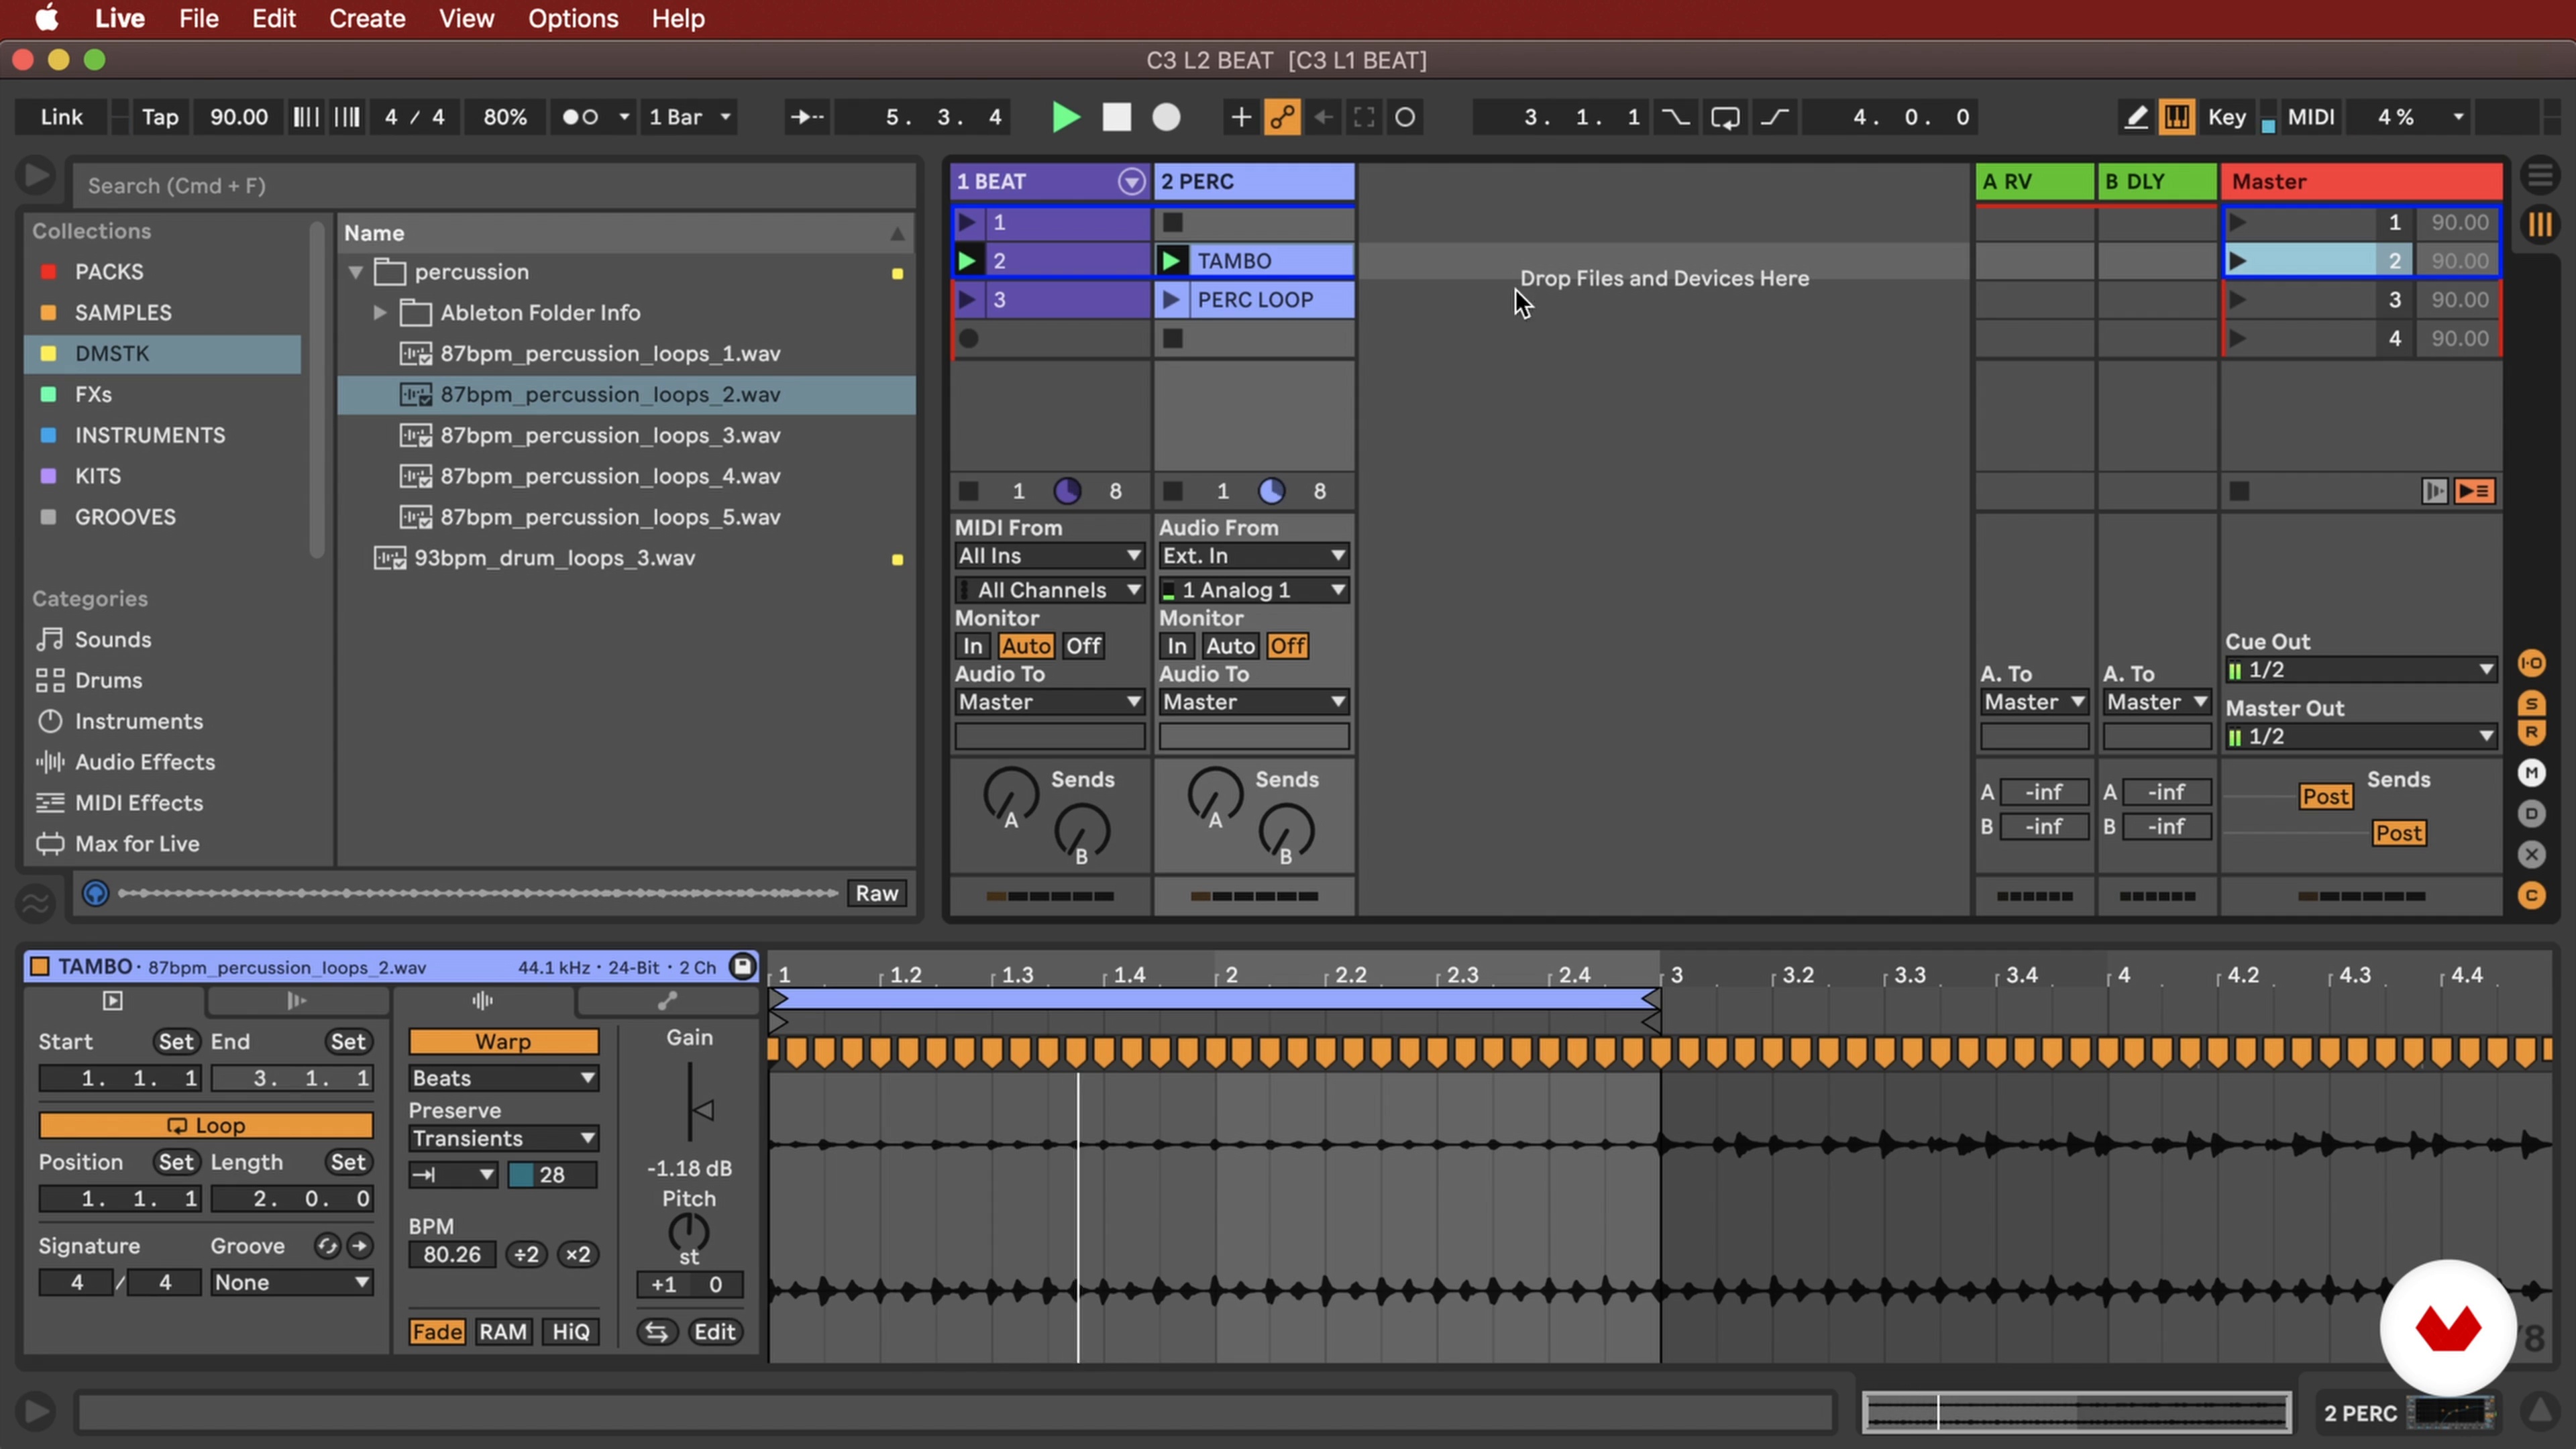Set 1 BEAT monitor to In
This screenshot has height=1449, width=2576.
[x=972, y=646]
